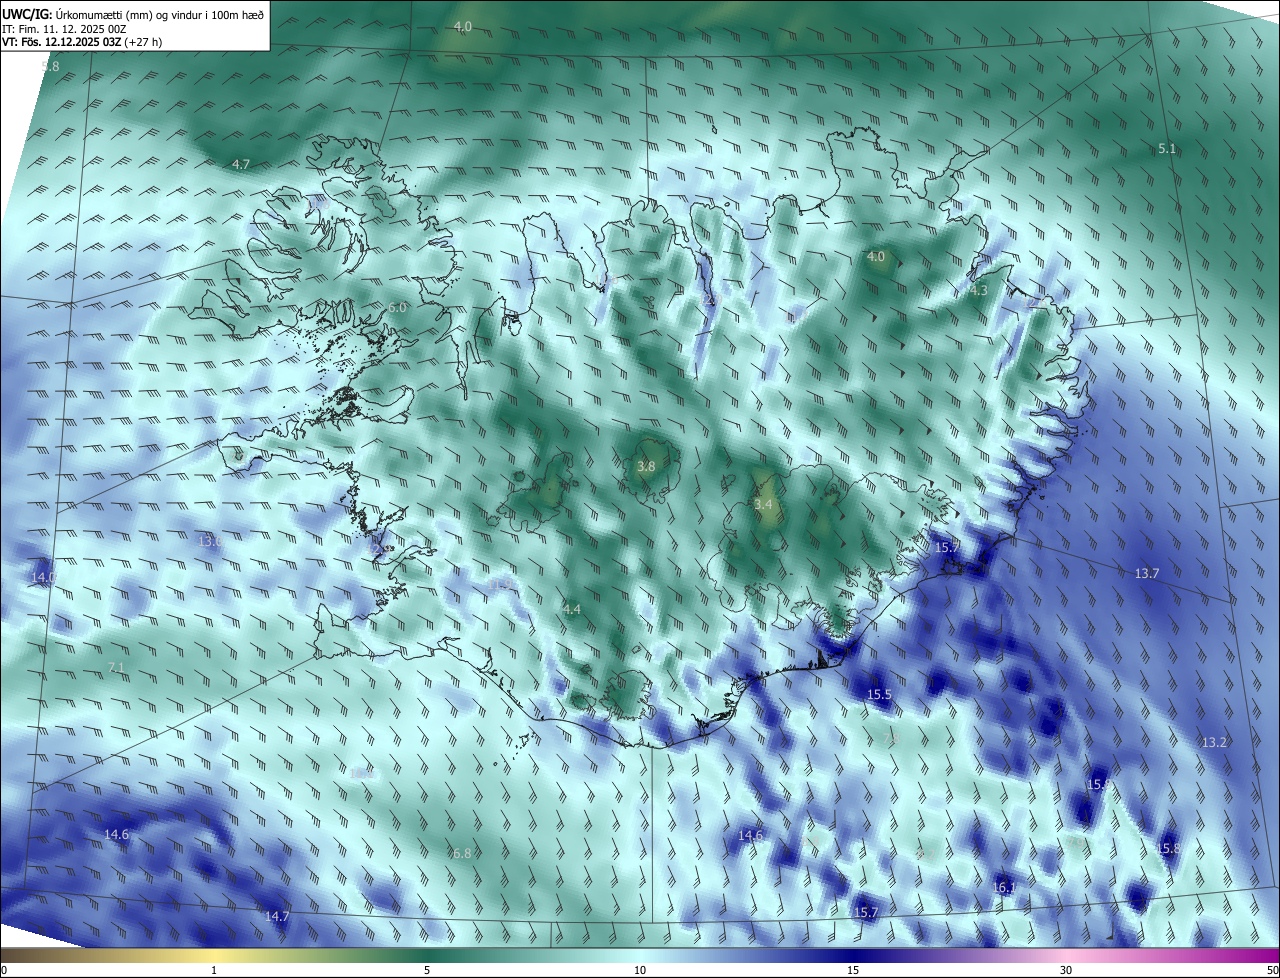Click the 4.3 value label on the map

pos(978,291)
